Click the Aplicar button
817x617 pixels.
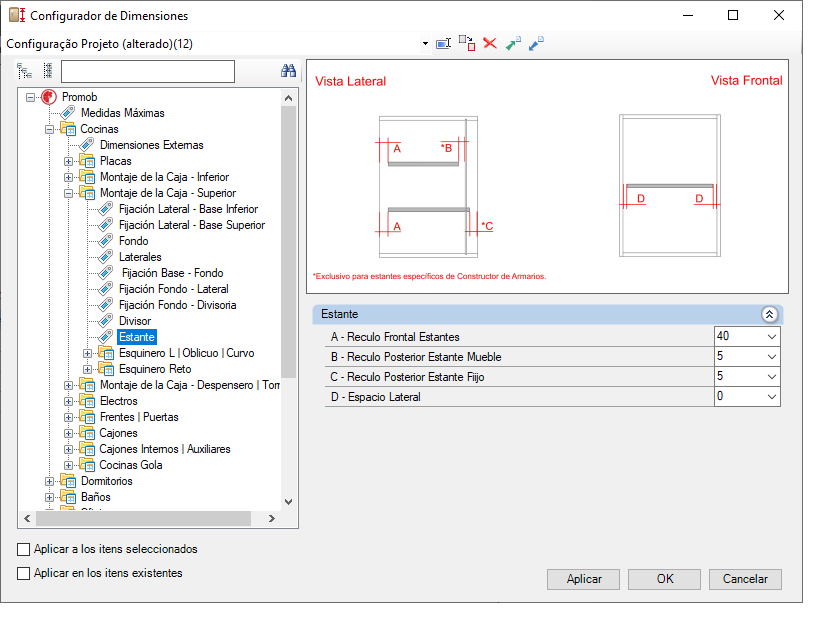point(584,579)
